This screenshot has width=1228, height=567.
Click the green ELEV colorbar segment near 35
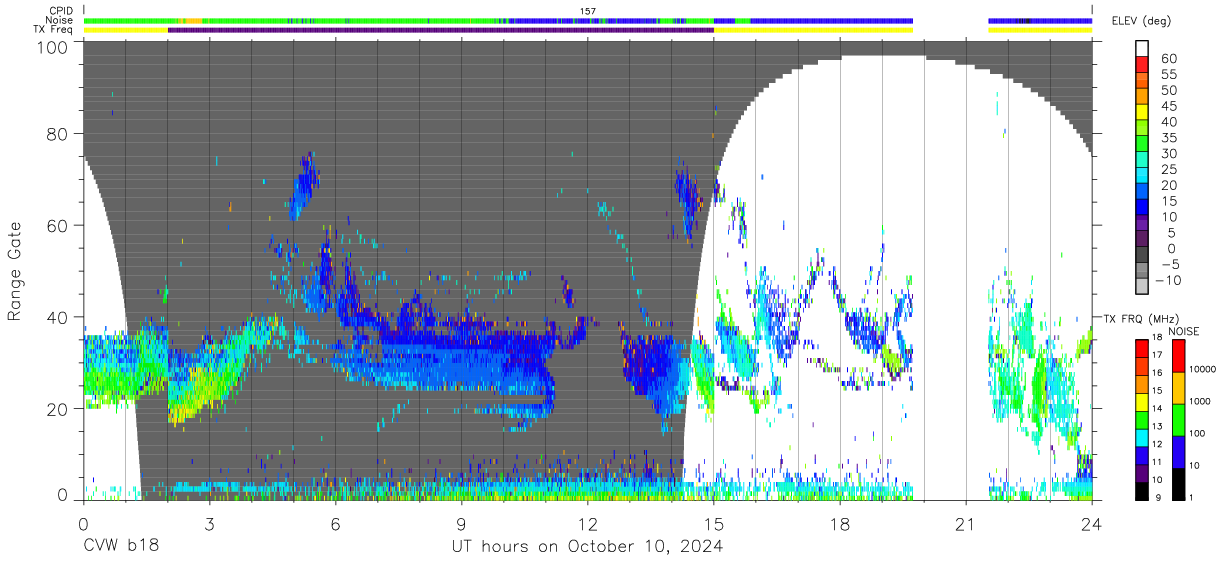(1142, 144)
